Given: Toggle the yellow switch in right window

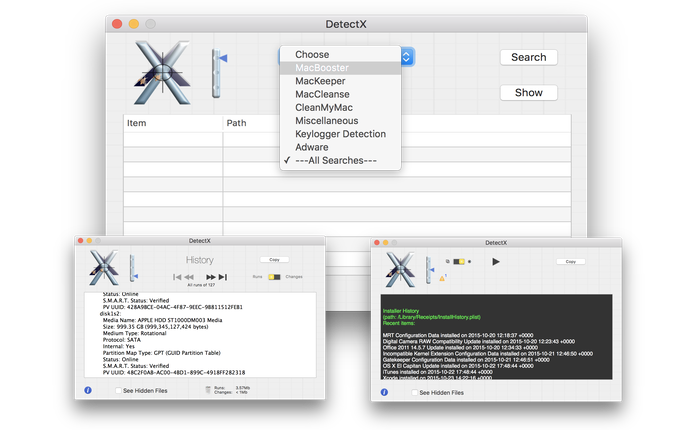Looking at the screenshot, I should (x=459, y=262).
